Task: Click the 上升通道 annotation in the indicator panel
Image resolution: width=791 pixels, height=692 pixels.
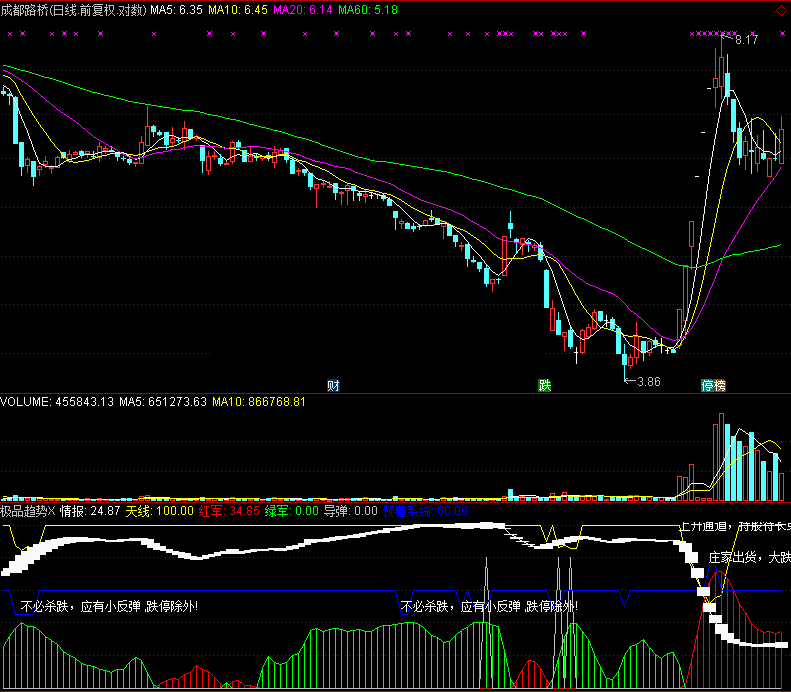Action: 707,525
